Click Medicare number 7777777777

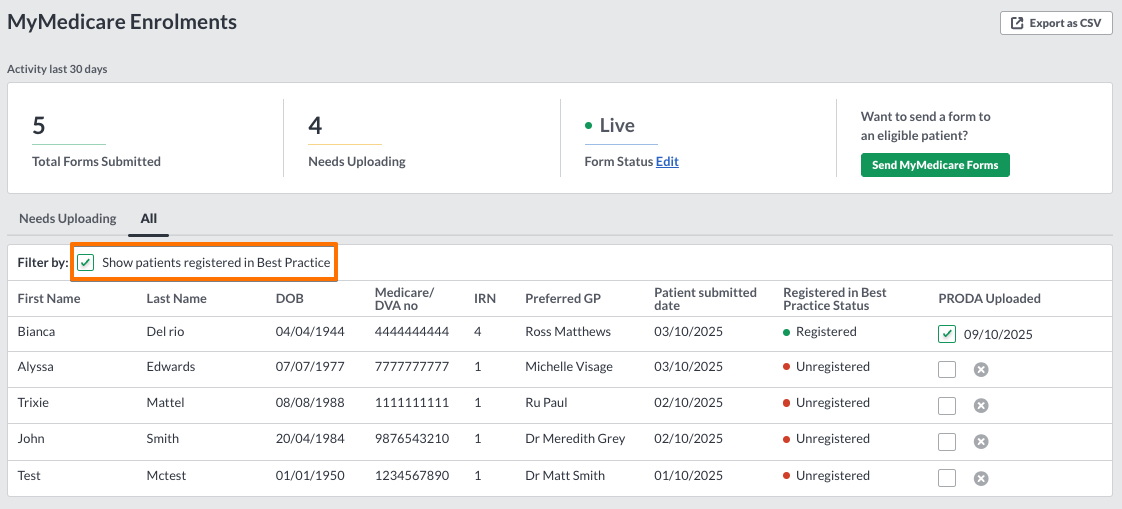411,367
